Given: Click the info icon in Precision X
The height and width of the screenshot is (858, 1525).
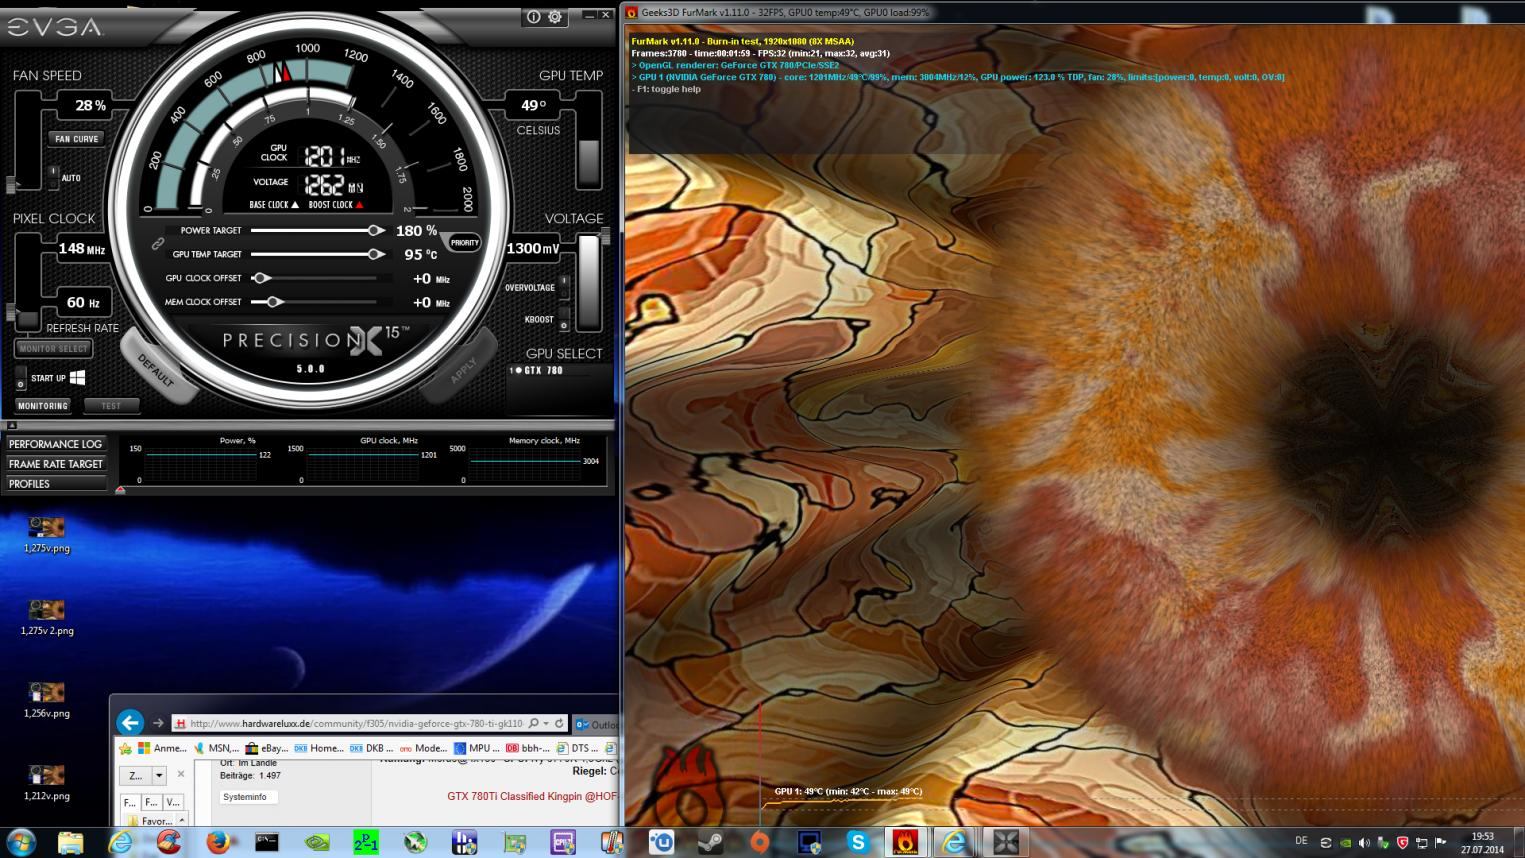Looking at the screenshot, I should [x=533, y=17].
